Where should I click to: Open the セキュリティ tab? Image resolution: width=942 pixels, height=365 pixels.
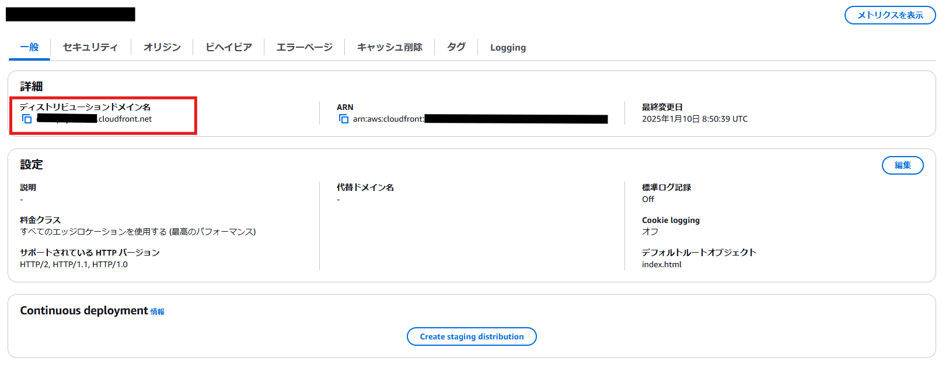90,47
